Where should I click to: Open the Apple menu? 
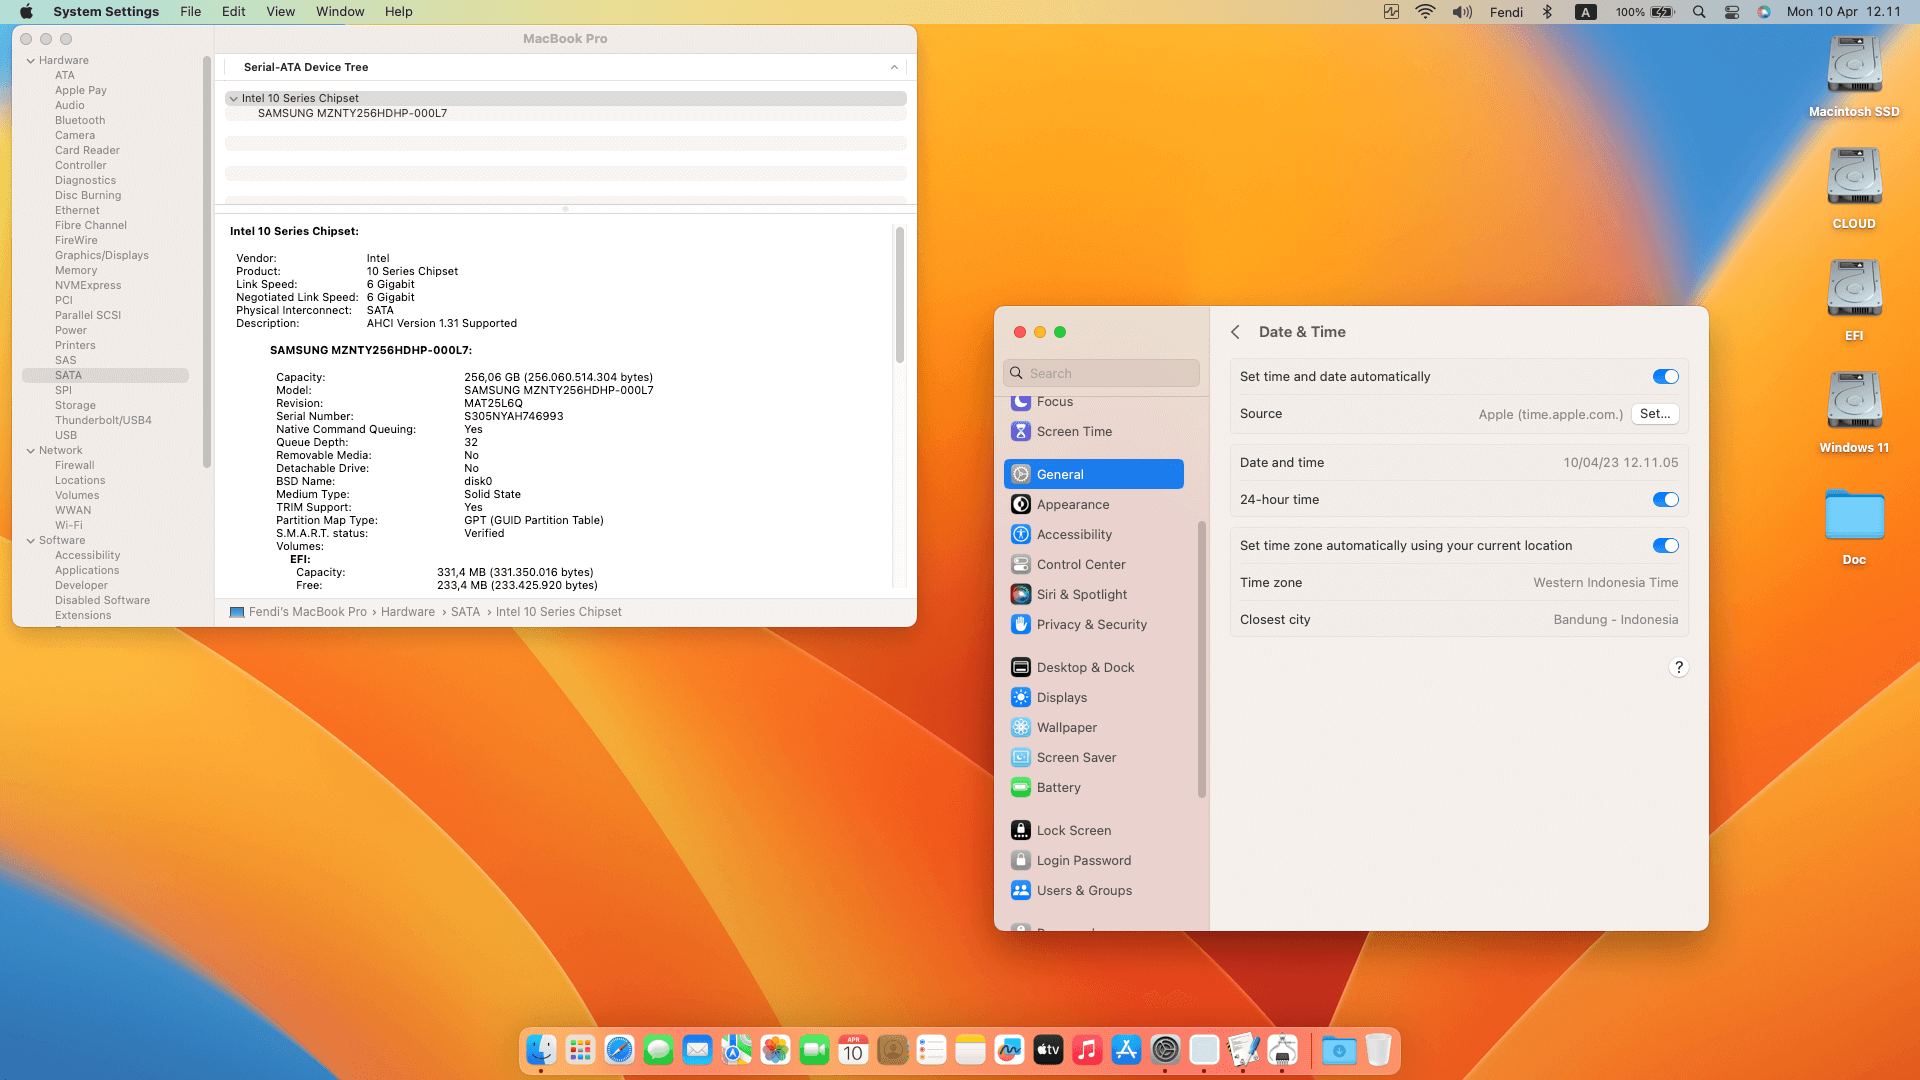[x=26, y=12]
